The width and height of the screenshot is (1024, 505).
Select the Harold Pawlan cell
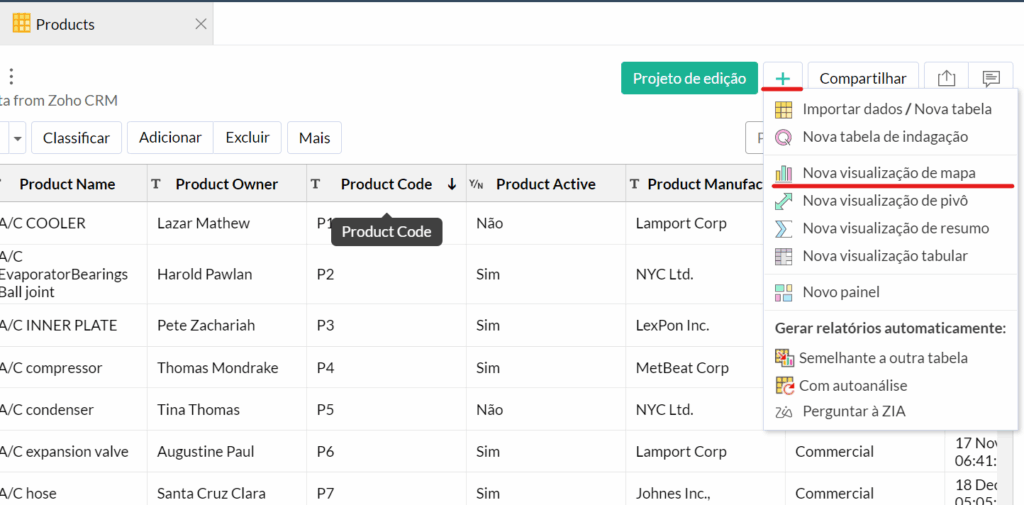227,274
